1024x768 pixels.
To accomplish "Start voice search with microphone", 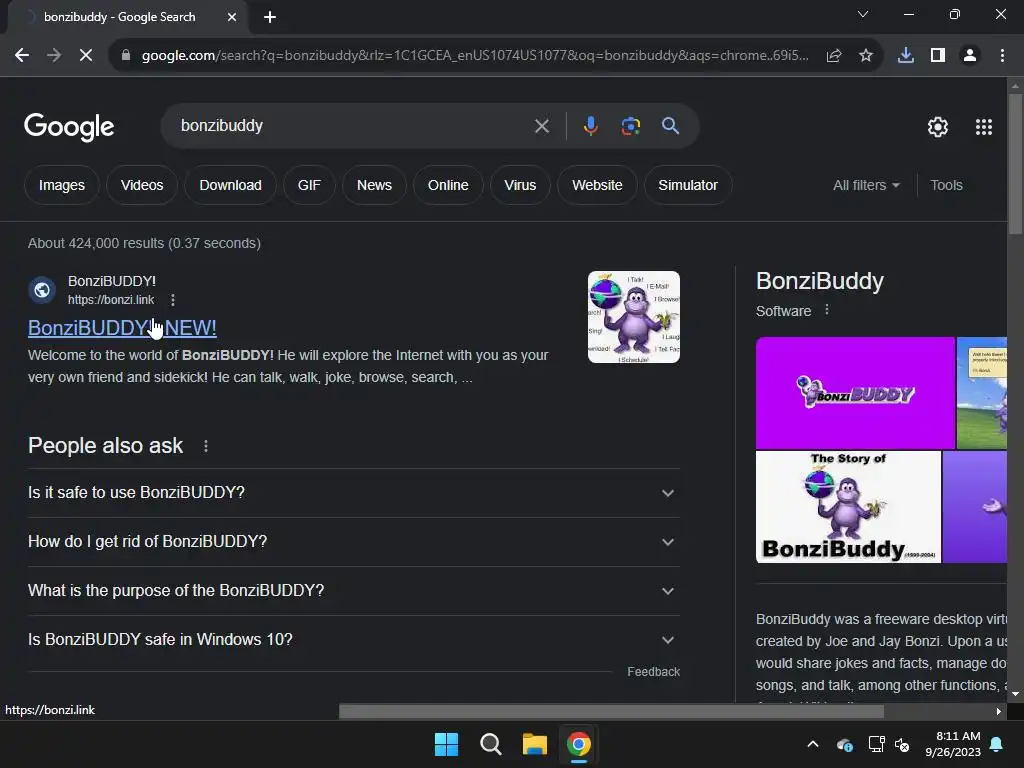I will (x=590, y=125).
